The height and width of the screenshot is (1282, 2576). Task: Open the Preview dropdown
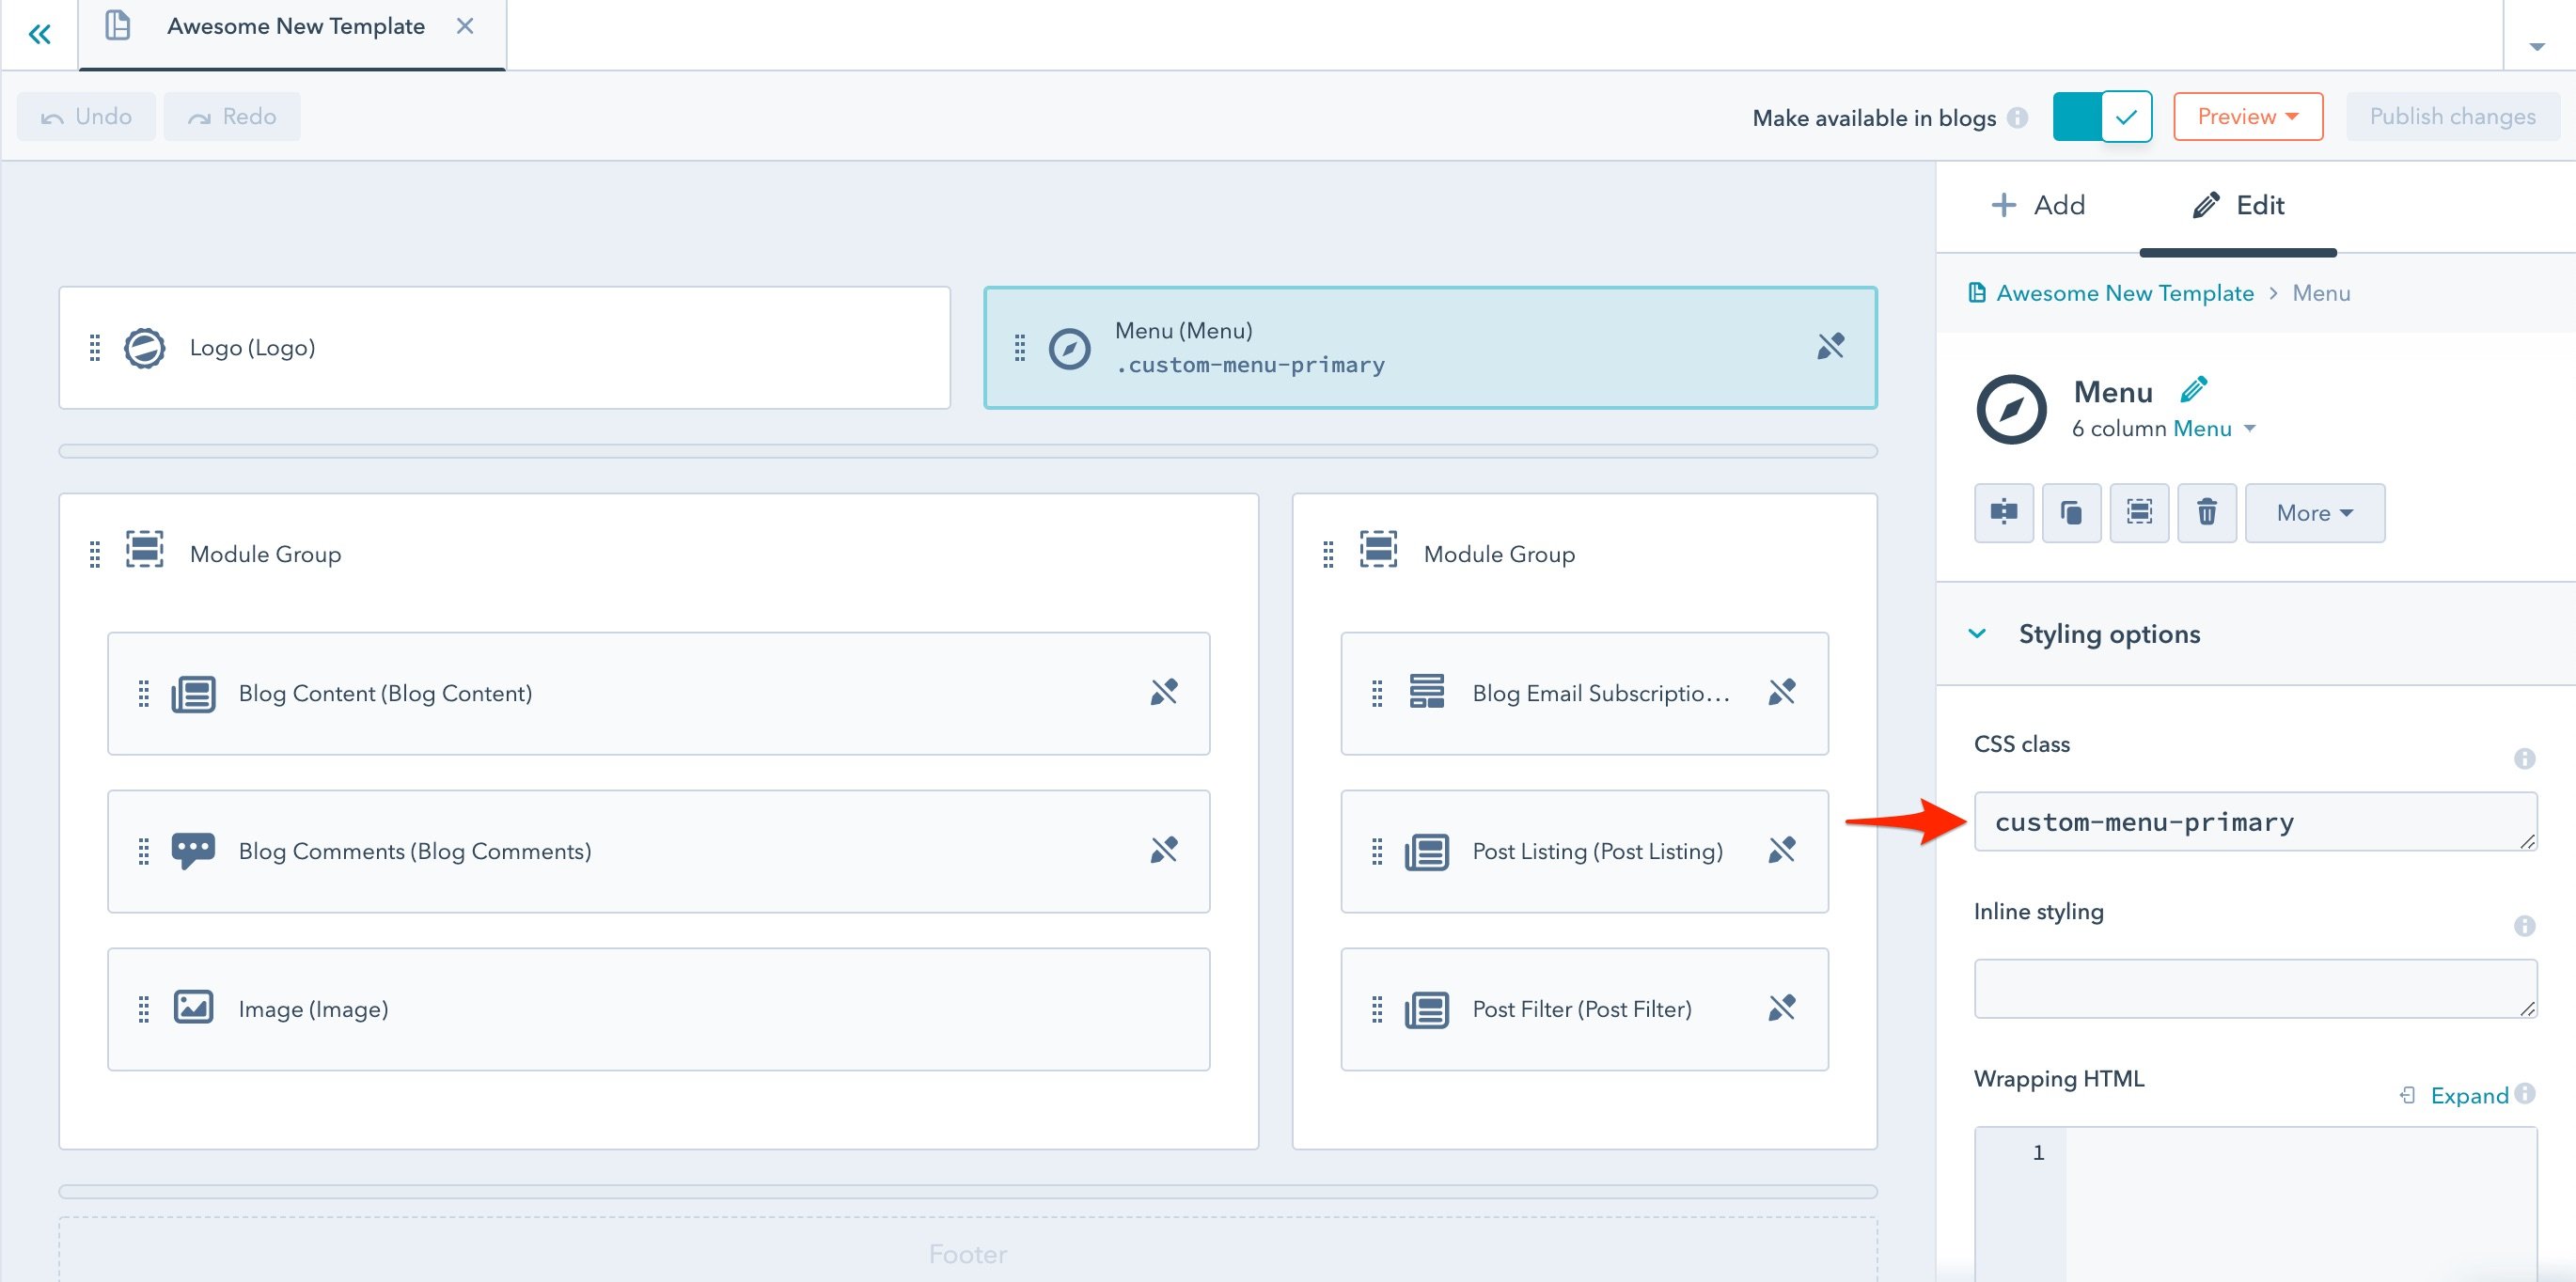click(x=2247, y=117)
